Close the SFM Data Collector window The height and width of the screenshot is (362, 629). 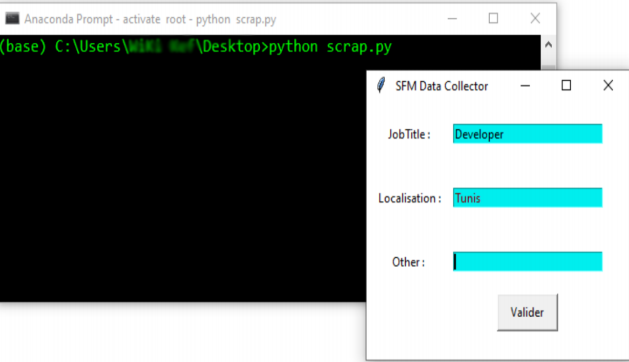pyautogui.click(x=608, y=85)
